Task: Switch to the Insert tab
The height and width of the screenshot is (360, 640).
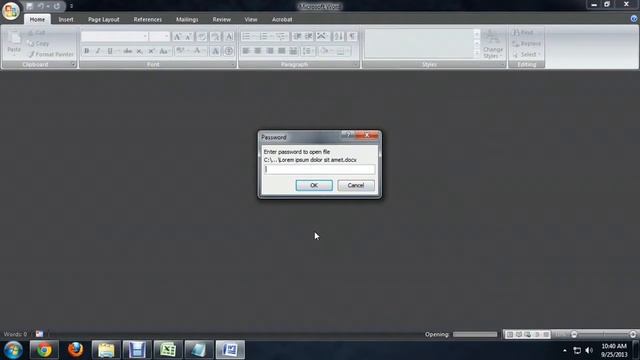Action: (x=66, y=19)
